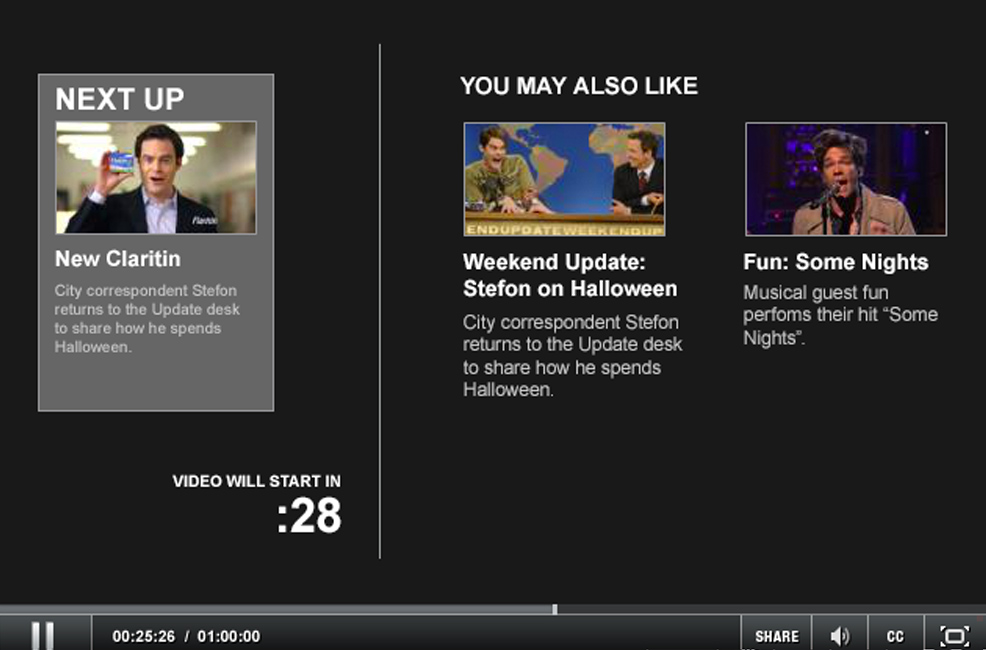Click the VIDEO WILL START IN label

257,481
